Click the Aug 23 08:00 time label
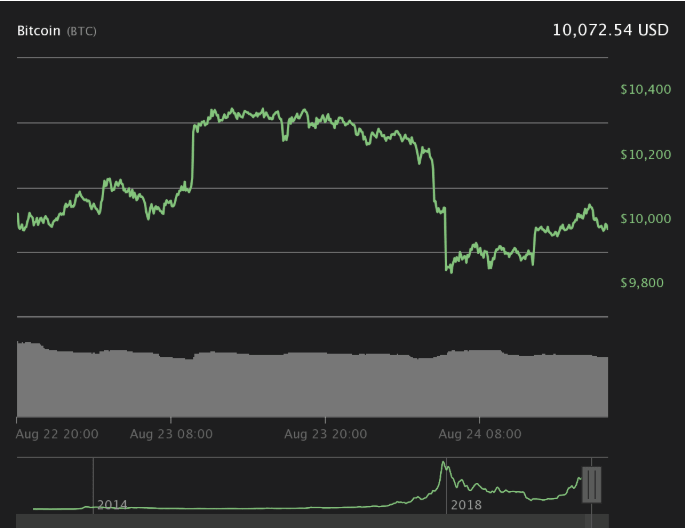This screenshot has height=528, width=685. point(171,434)
